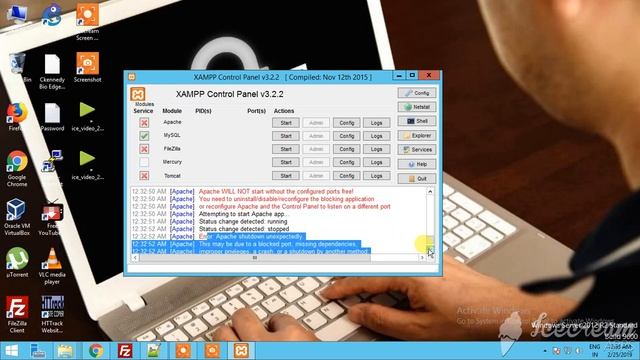Open FileZilla from the taskbar

click(125, 351)
